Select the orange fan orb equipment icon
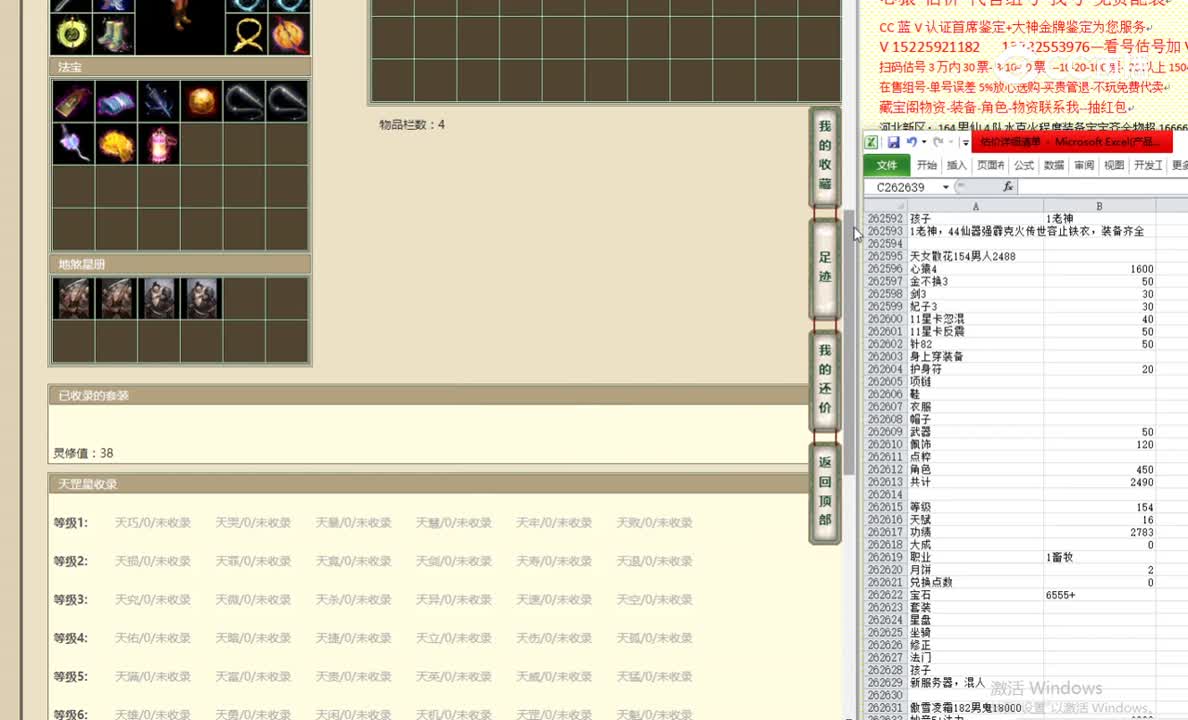This screenshot has width=1188, height=720. click(x=289, y=34)
